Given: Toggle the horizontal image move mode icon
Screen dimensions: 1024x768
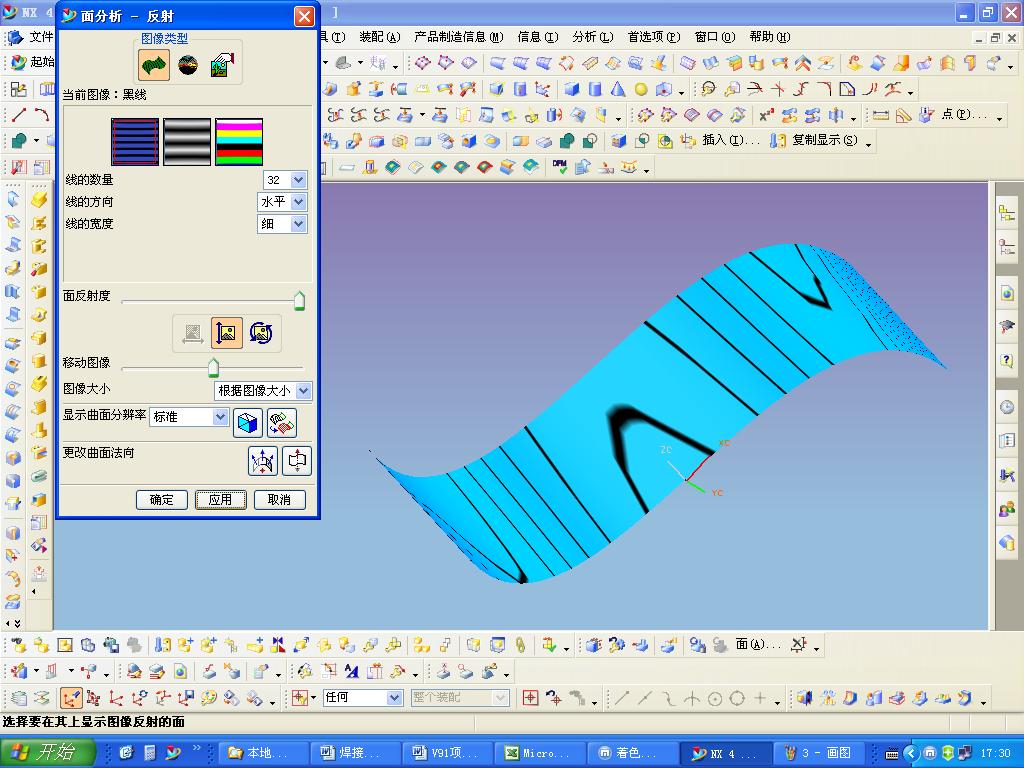Looking at the screenshot, I should (x=192, y=333).
